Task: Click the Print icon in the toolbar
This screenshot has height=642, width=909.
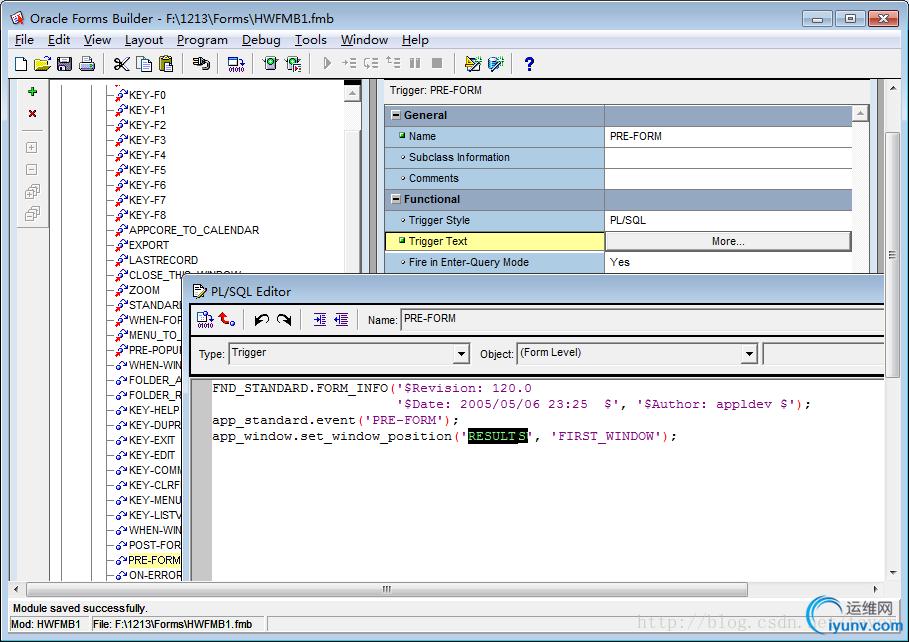Action: click(87, 64)
